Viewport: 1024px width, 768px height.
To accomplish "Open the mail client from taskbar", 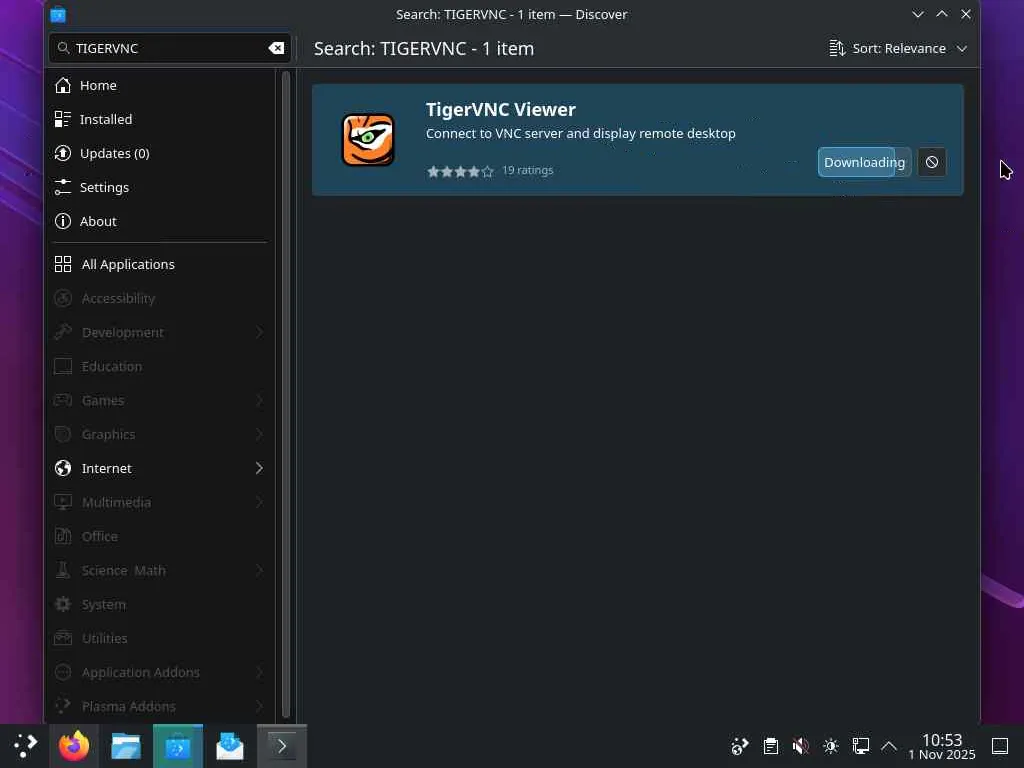I will (x=230, y=746).
